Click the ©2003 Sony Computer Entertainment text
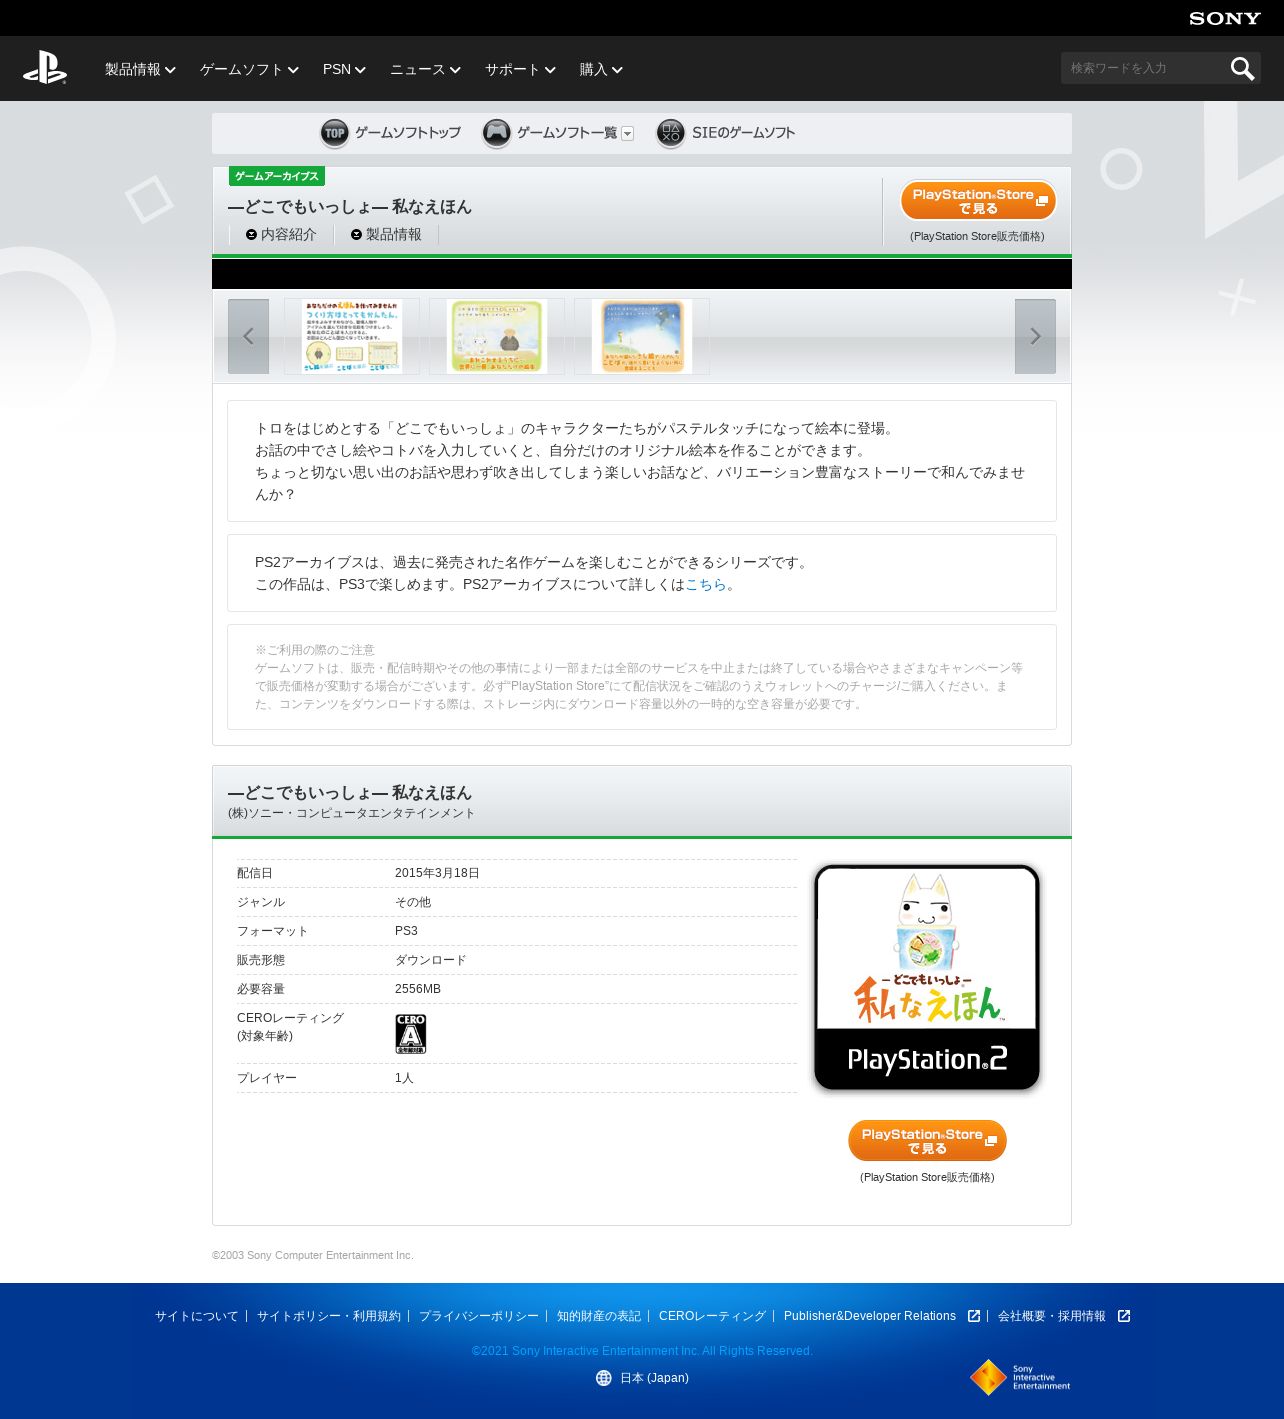This screenshot has width=1284, height=1419. 313,1255
